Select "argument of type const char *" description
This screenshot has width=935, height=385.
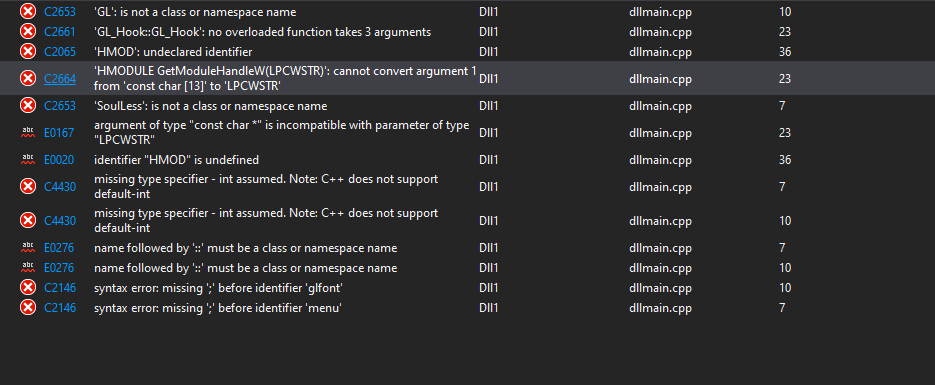(281, 133)
